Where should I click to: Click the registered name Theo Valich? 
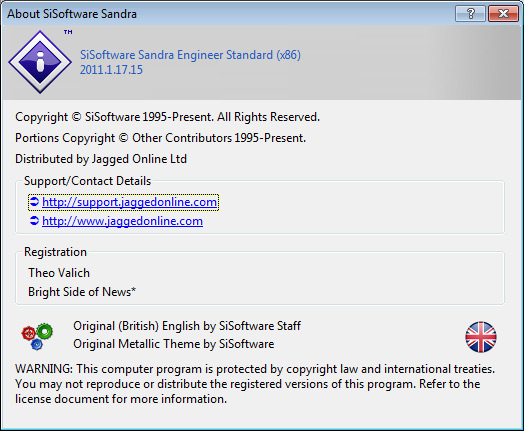(59, 273)
